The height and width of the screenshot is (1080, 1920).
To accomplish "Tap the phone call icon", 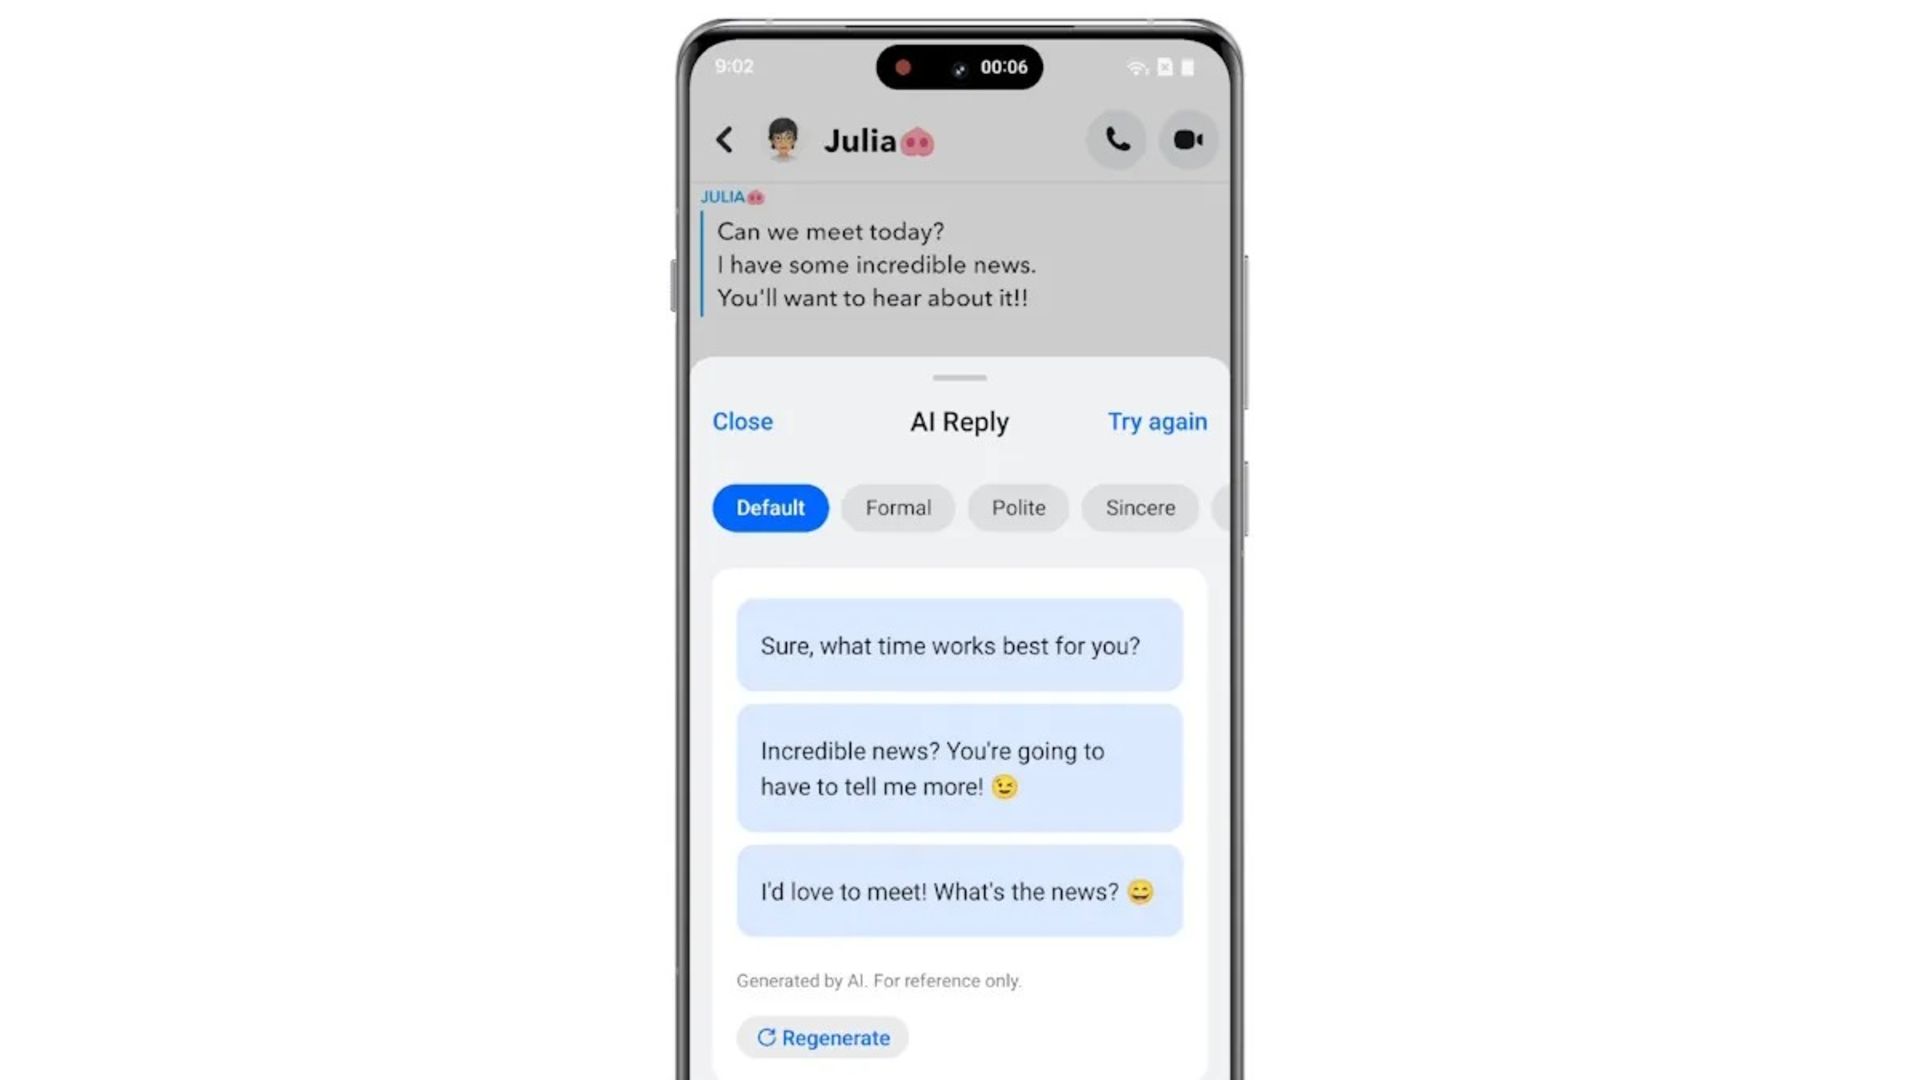I will click(1116, 140).
